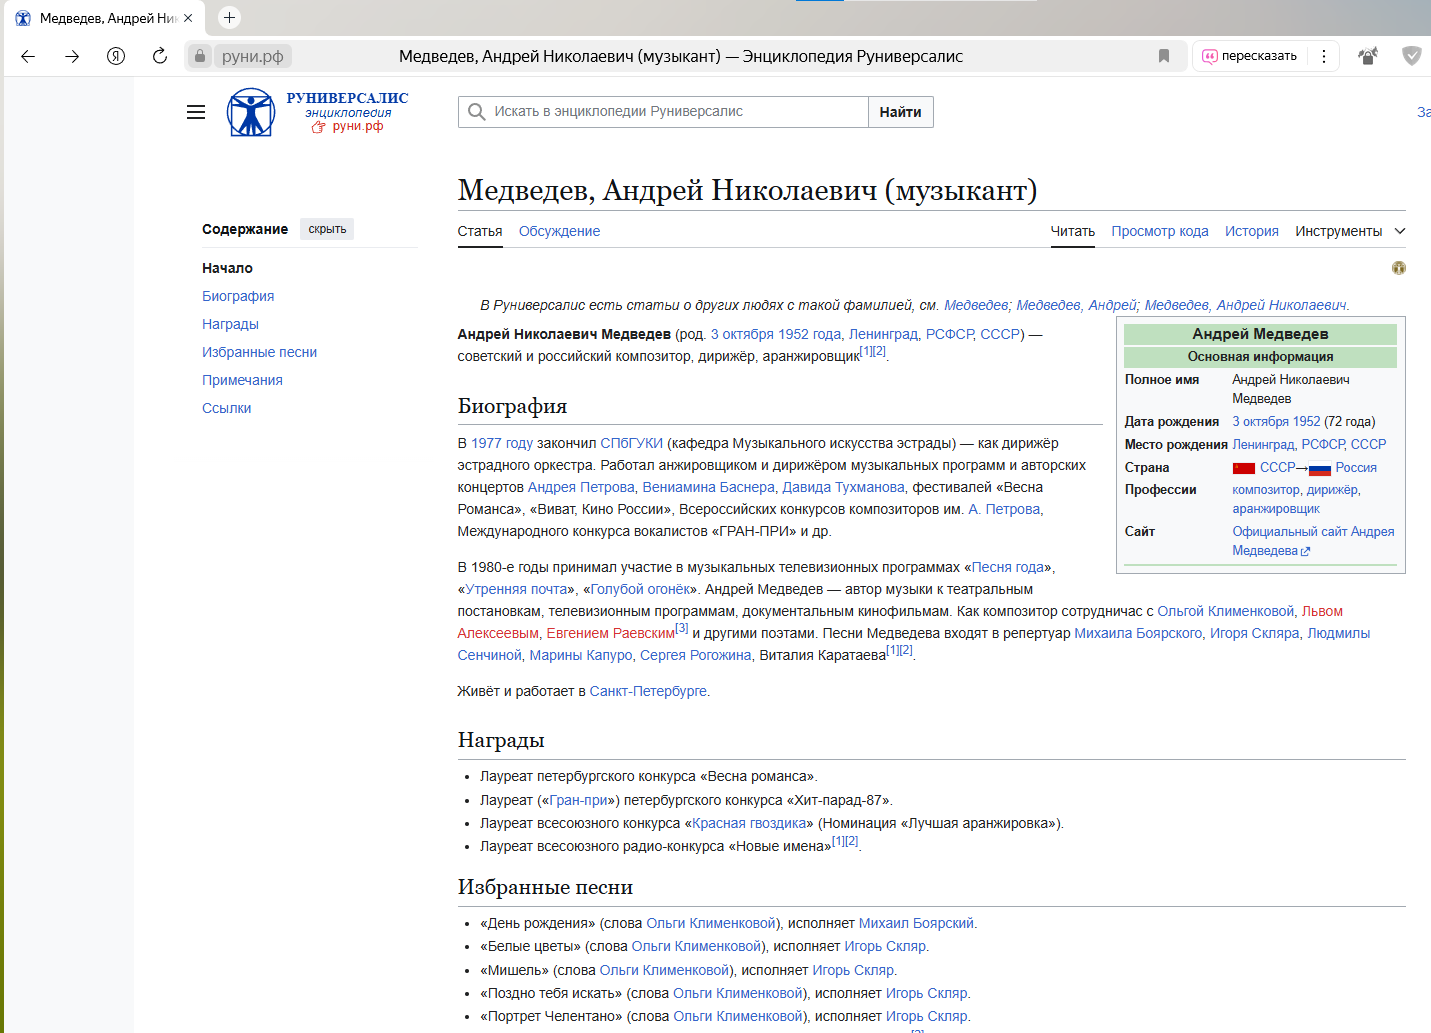Open the композитор profession link in infobox
1431x1033 pixels.
click(1266, 490)
